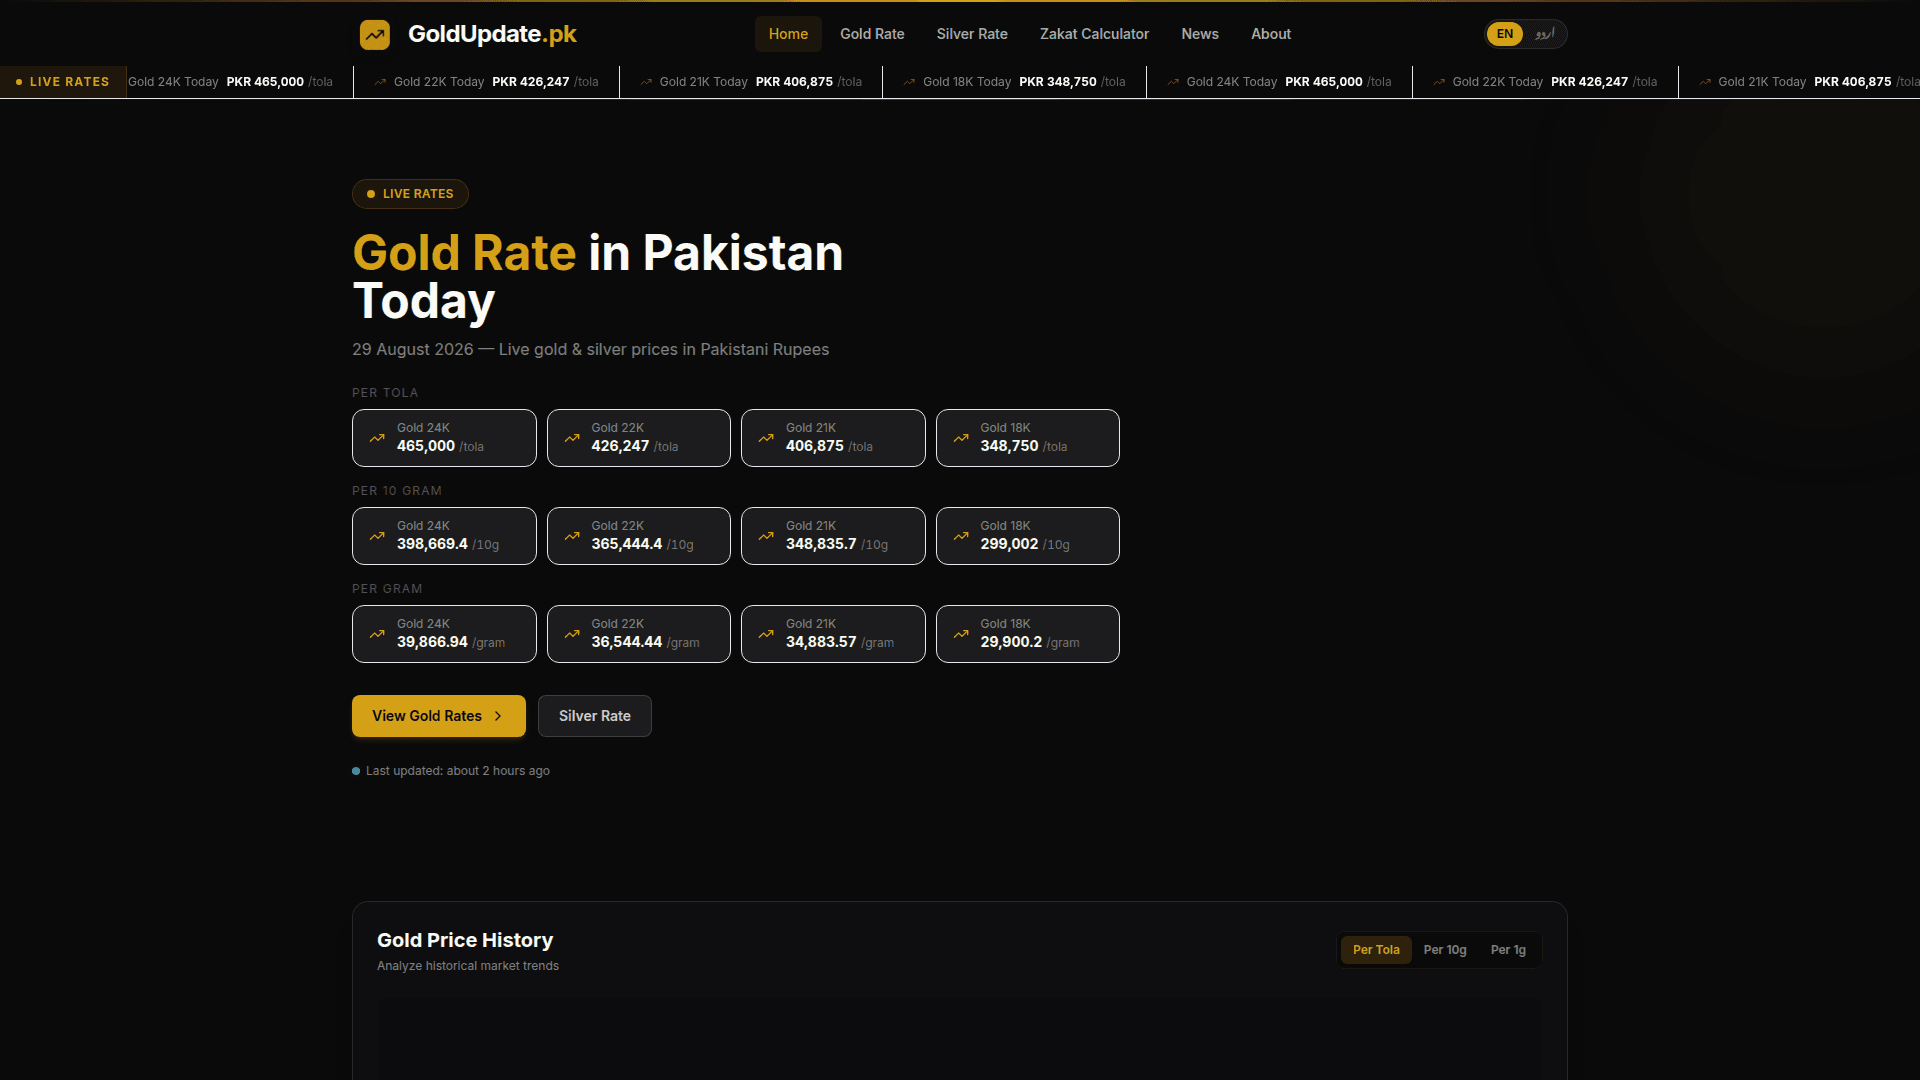Select the Per Tola chart tab
Screen dimensions: 1920x1080
(x=1376, y=950)
